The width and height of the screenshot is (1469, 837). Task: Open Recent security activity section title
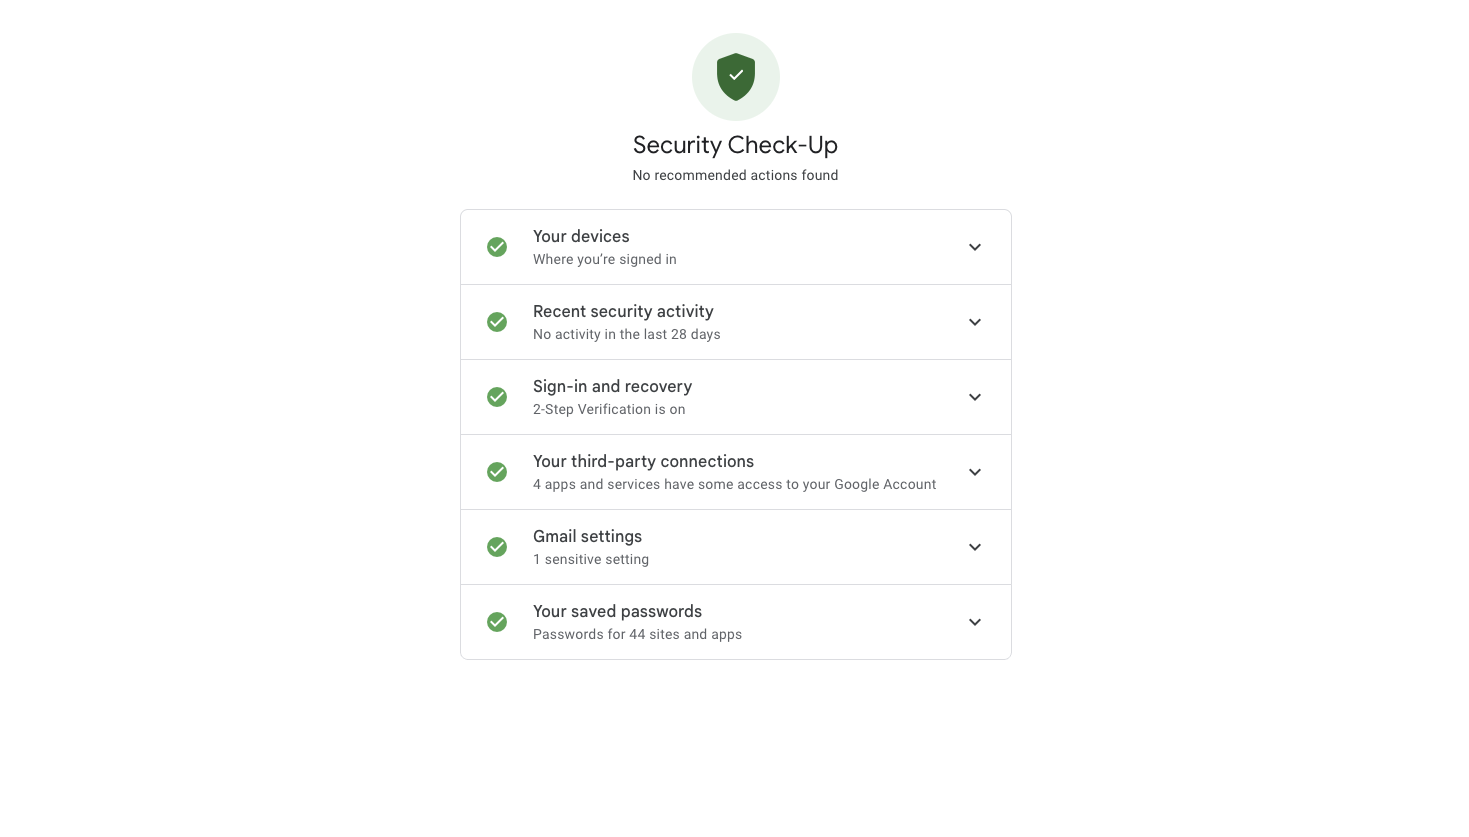click(x=623, y=311)
